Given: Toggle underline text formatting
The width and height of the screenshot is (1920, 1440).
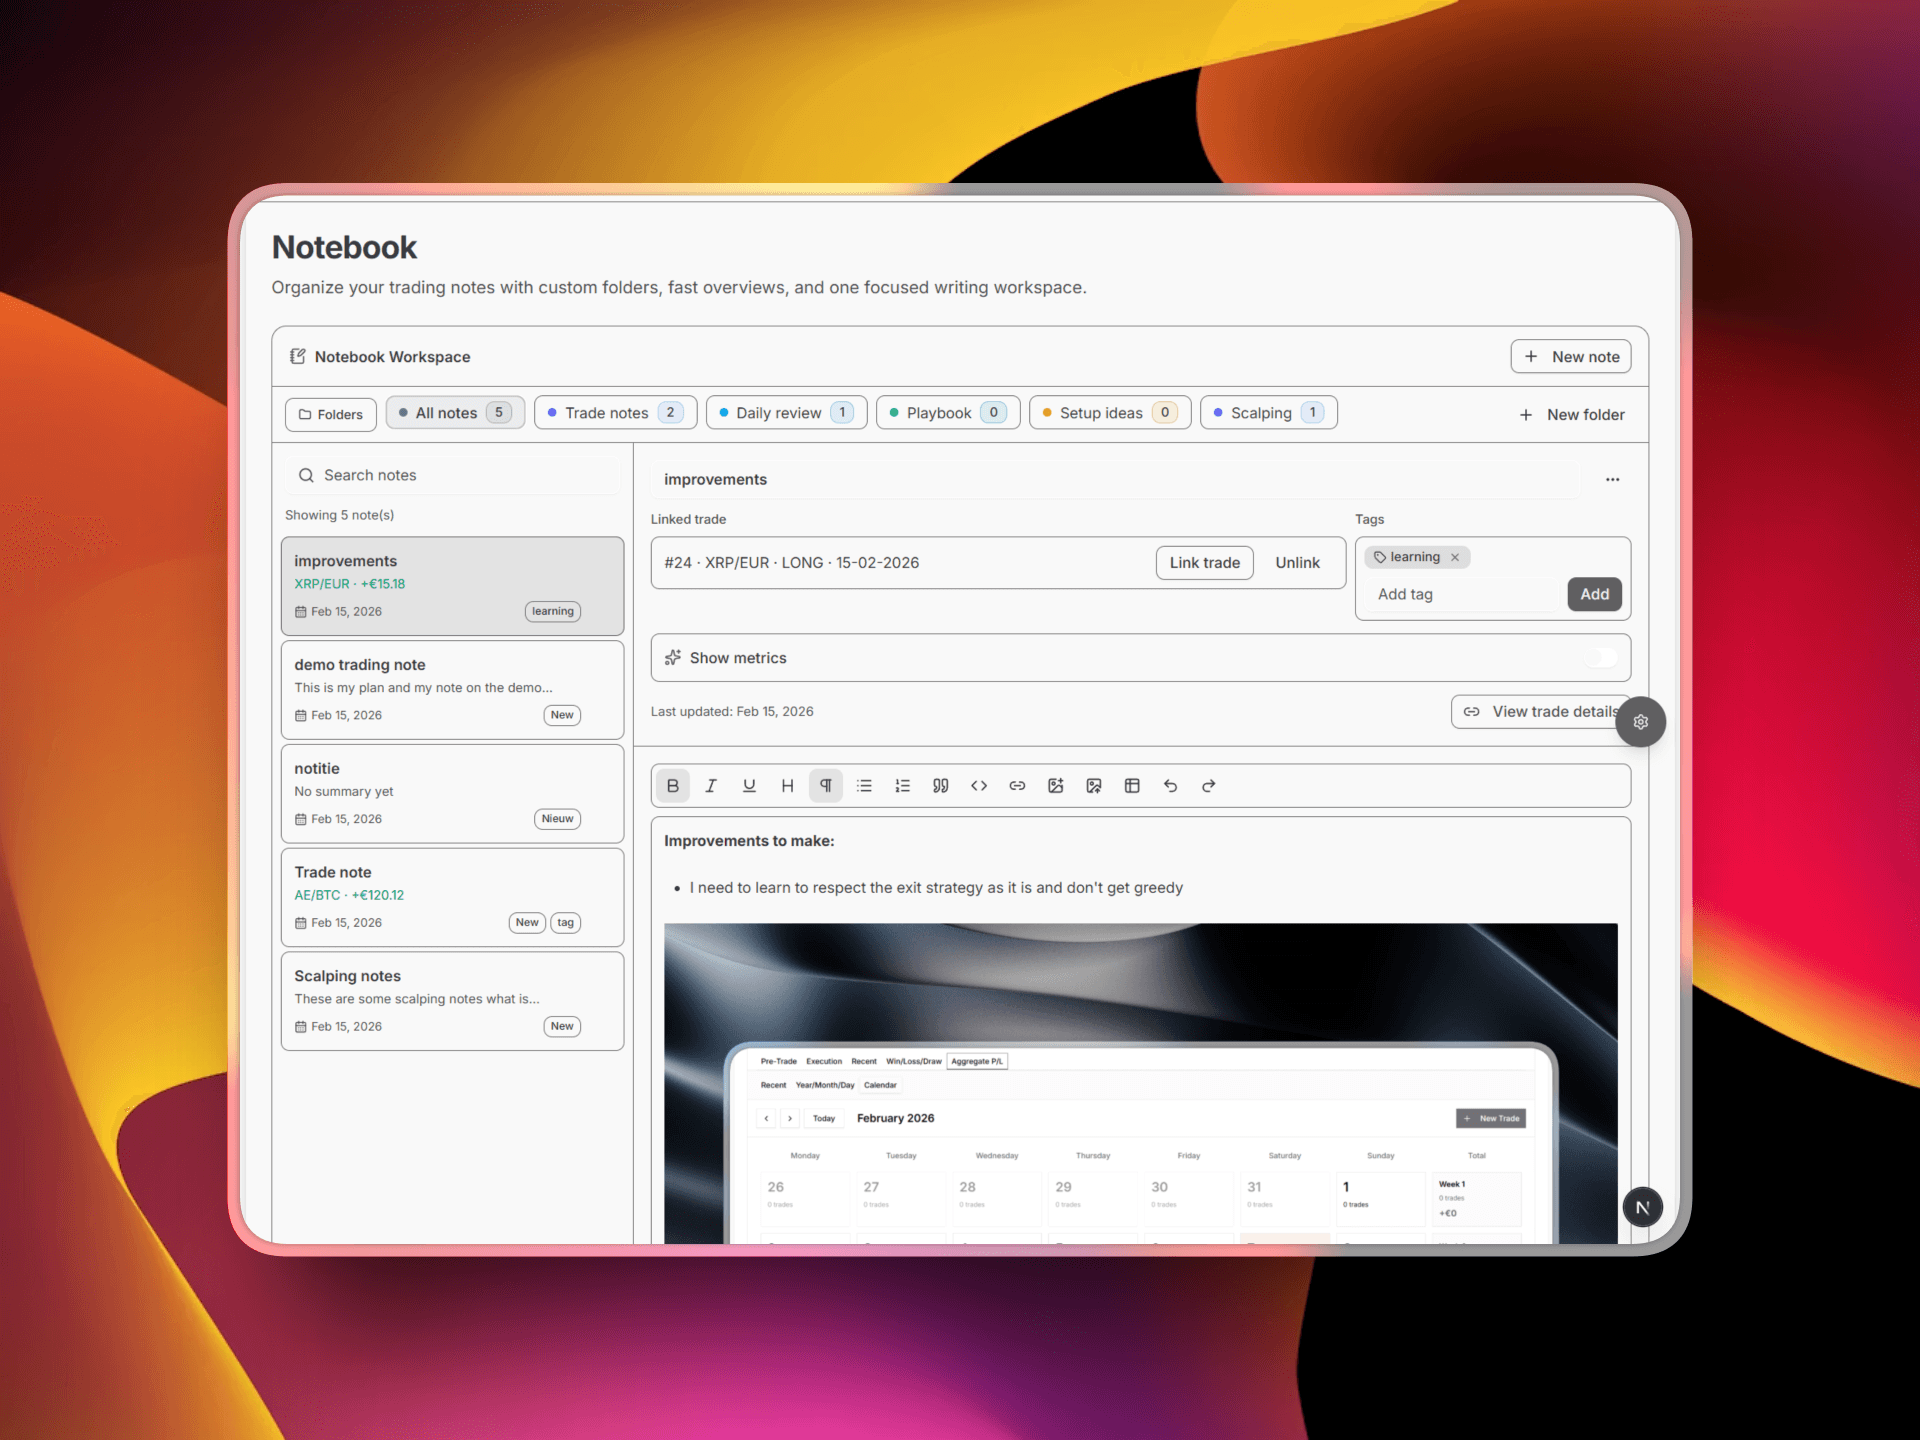Looking at the screenshot, I should click(x=749, y=785).
